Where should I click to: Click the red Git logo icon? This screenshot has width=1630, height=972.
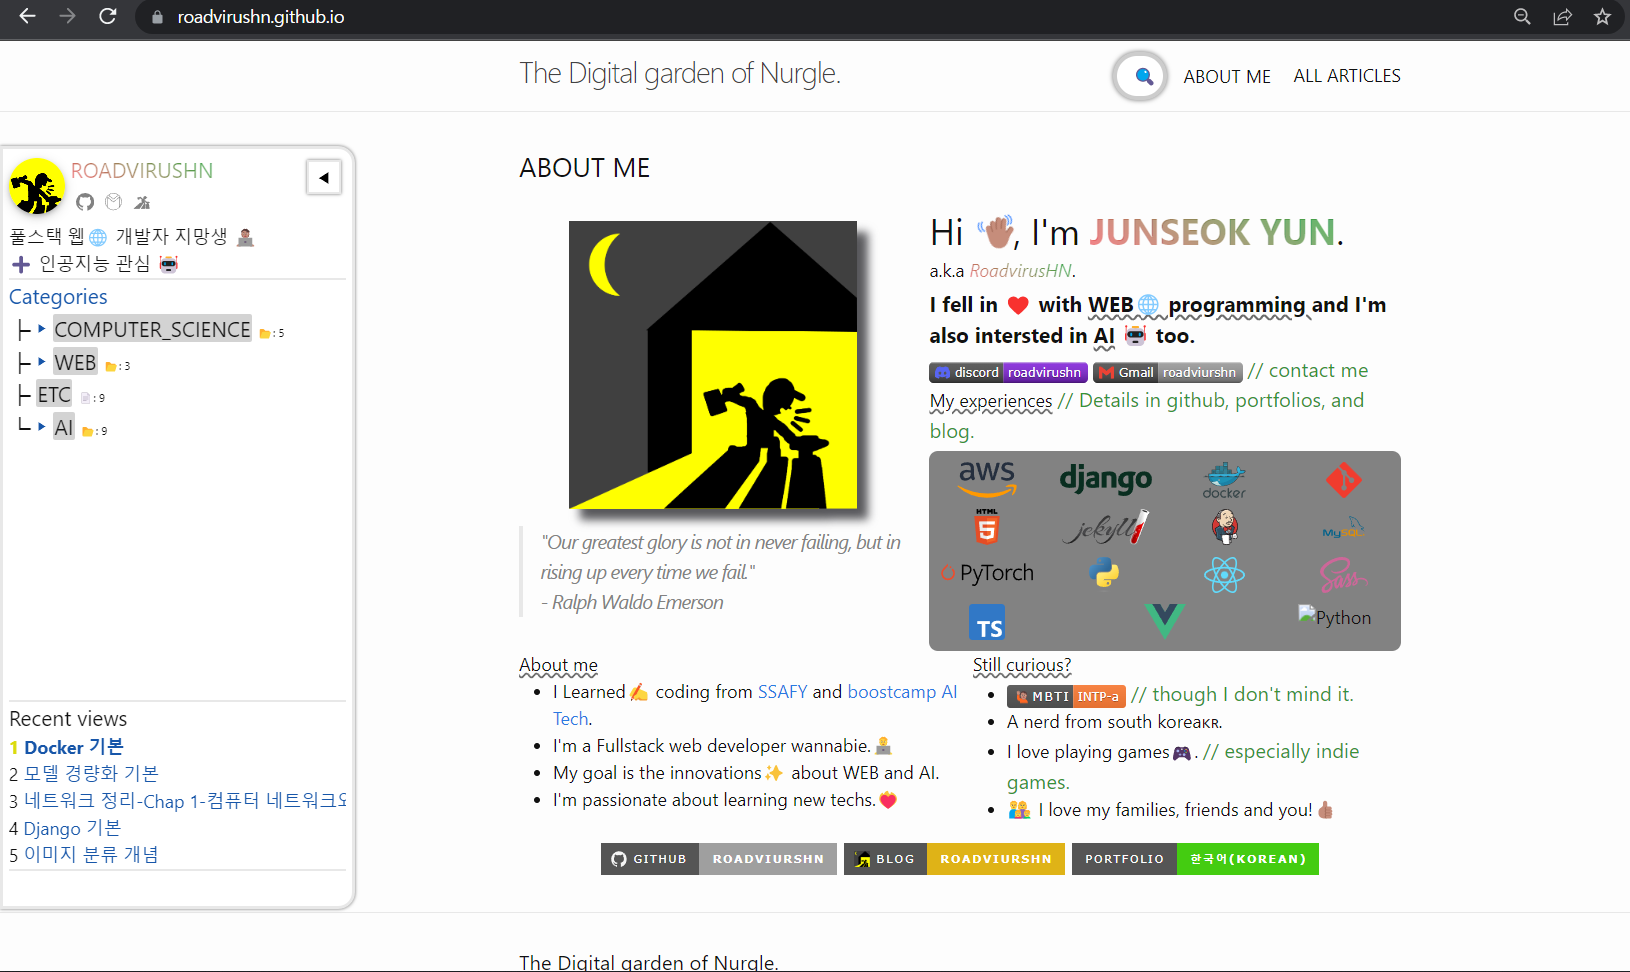pos(1343,480)
